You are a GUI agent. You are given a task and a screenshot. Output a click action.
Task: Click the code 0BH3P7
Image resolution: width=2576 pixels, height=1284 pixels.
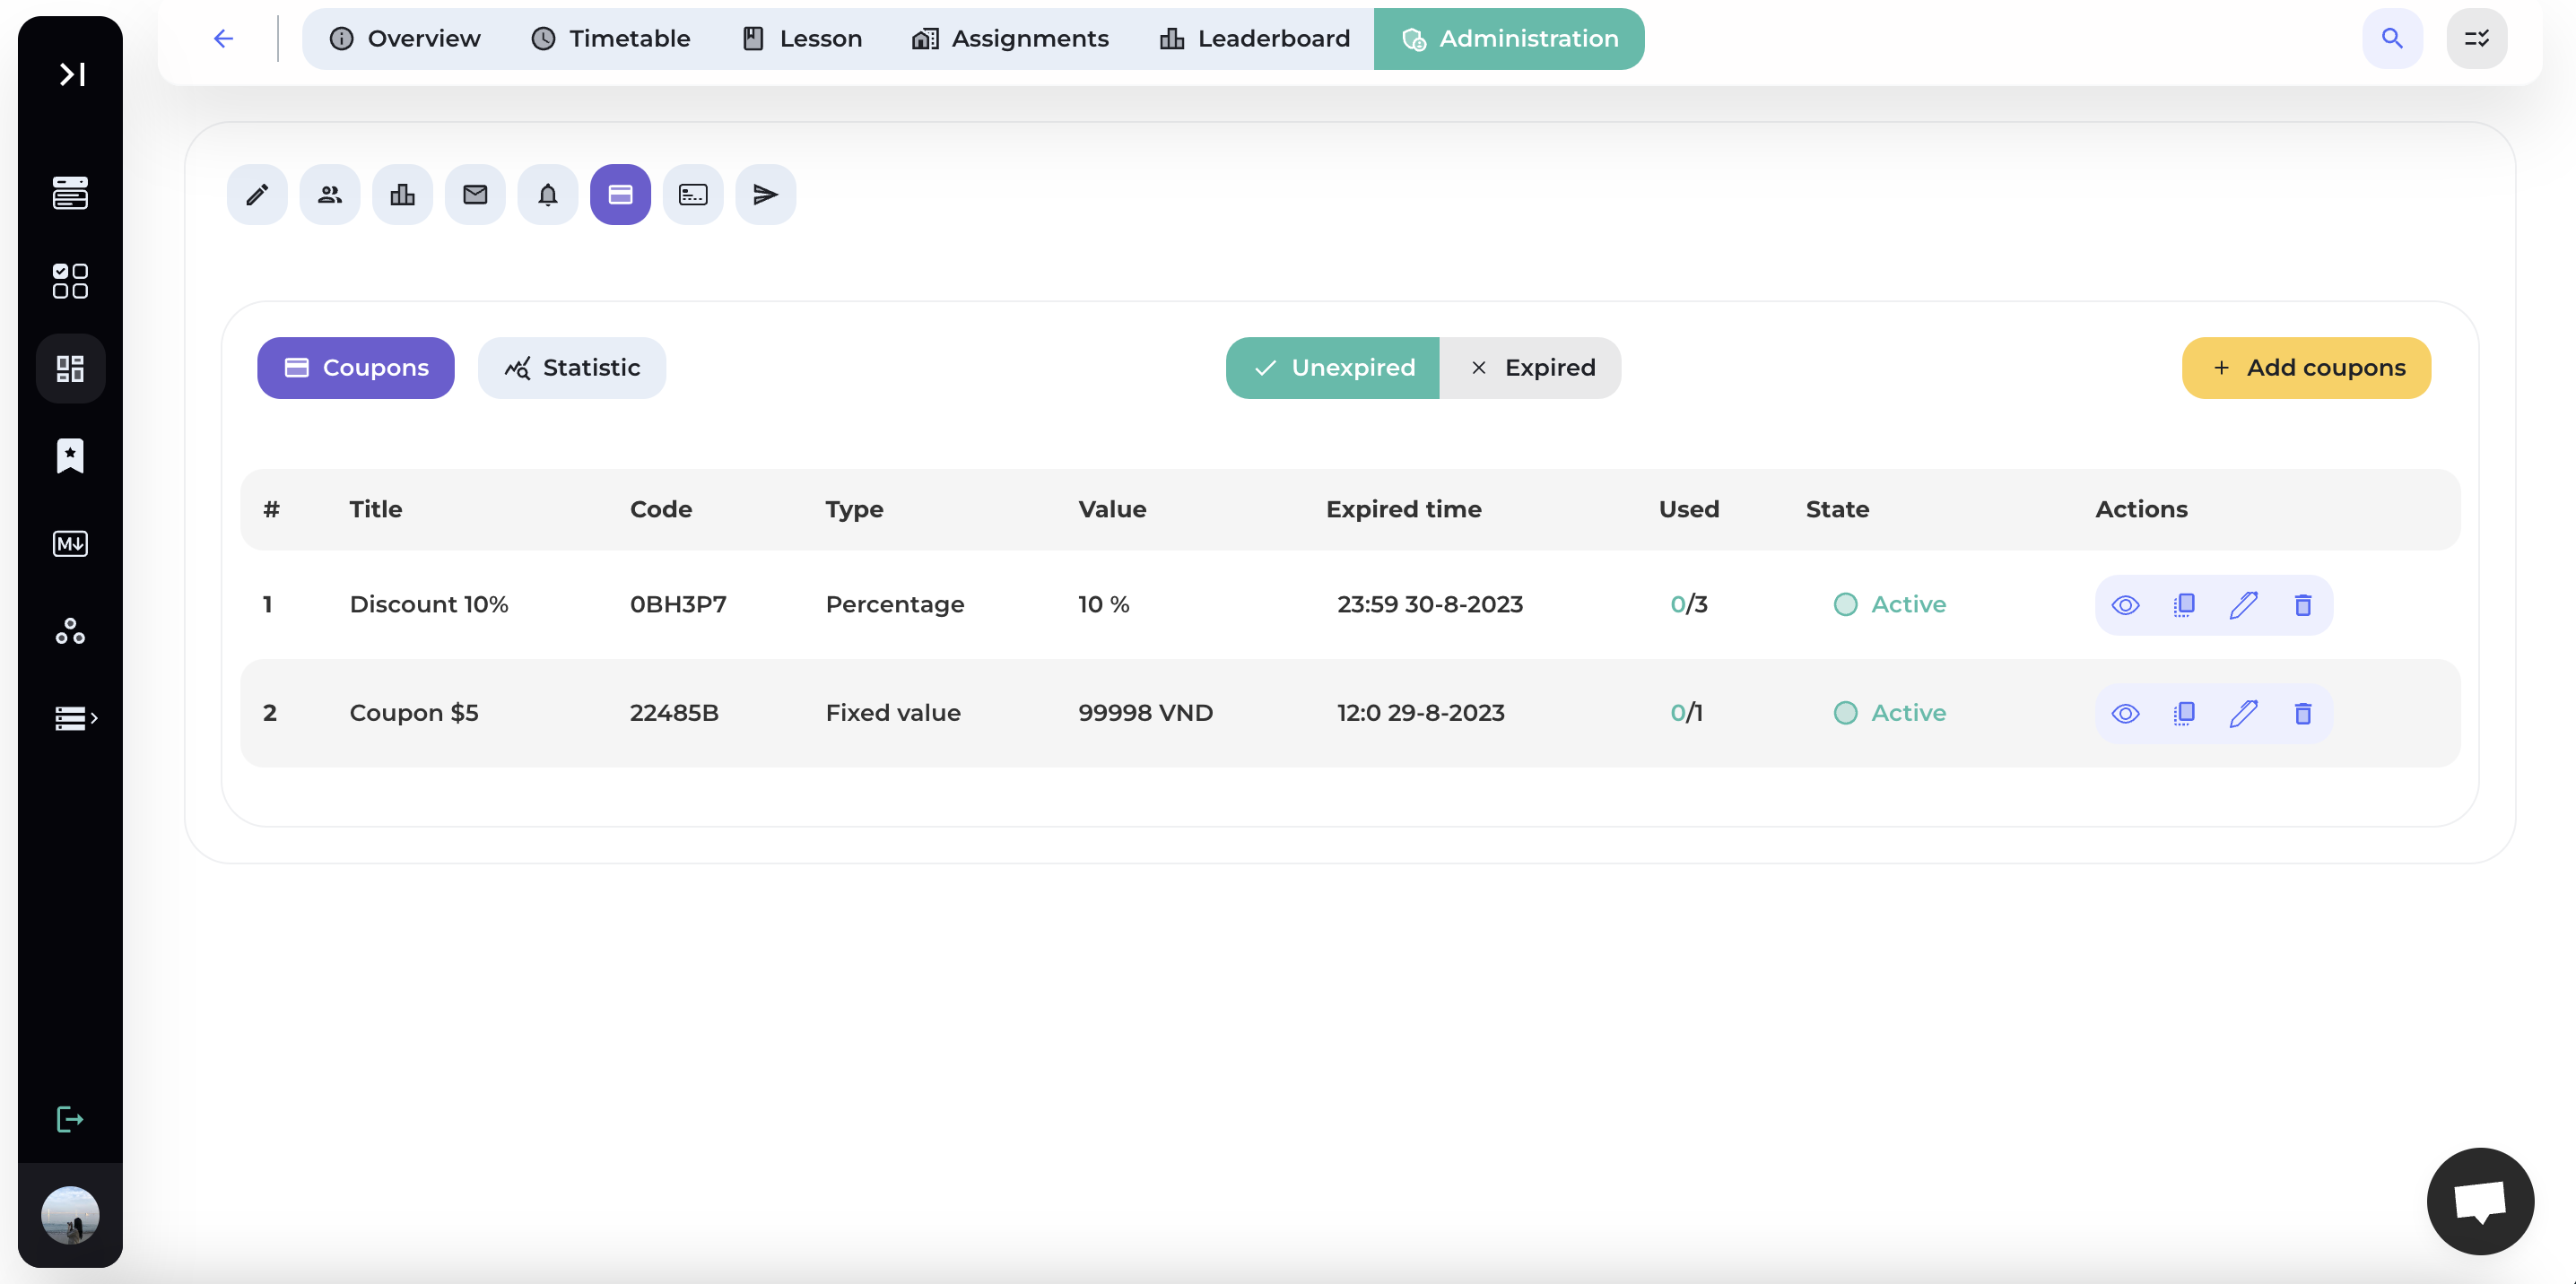coord(678,605)
